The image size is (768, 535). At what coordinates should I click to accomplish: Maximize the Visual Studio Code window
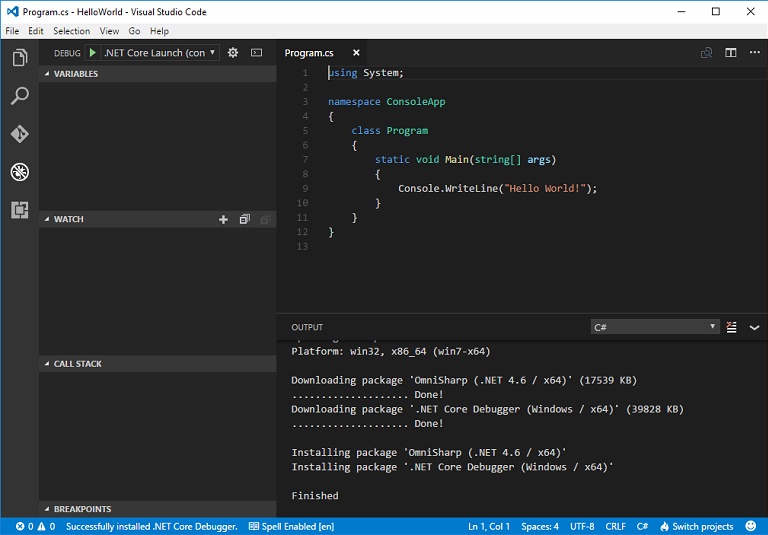coord(716,12)
